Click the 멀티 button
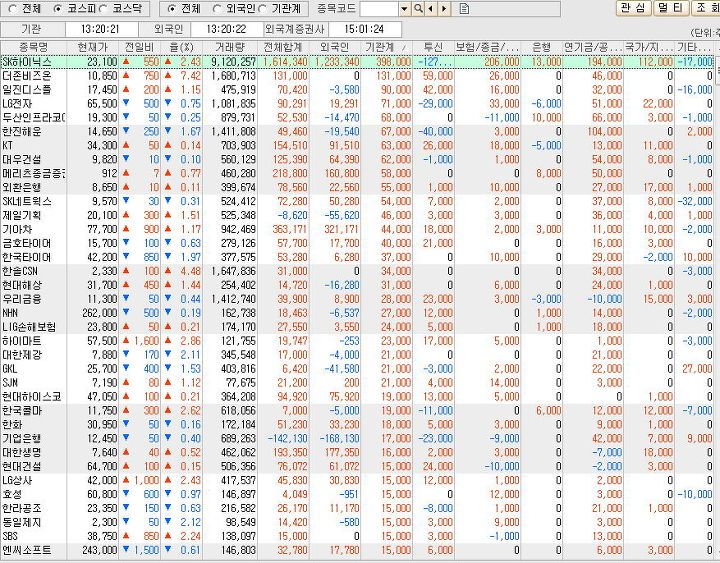Viewport: 720px width, 563px height. 670,7
